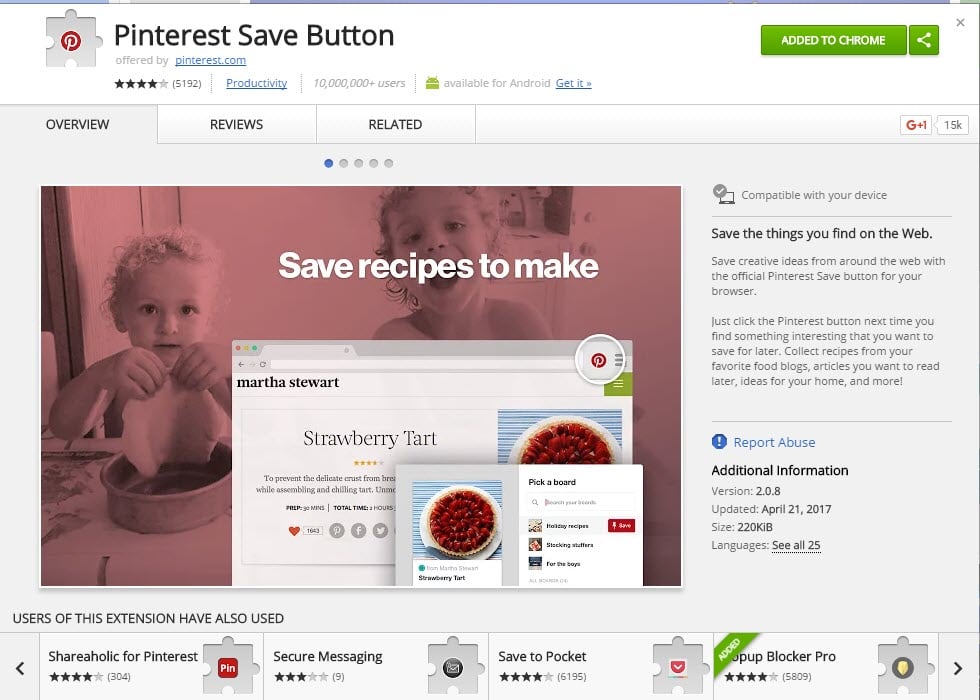Show previous related extensions with left arrow
The width and height of the screenshot is (980, 700).
point(20,668)
